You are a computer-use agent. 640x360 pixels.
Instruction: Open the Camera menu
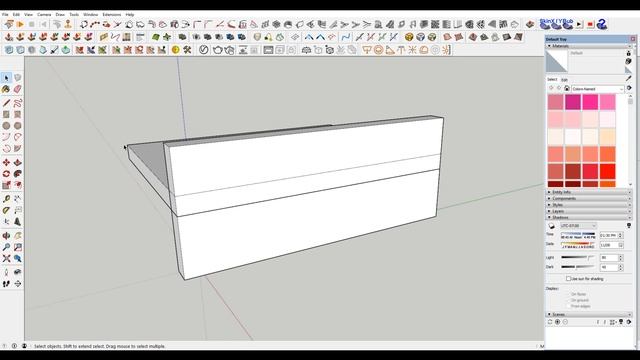tap(44, 14)
